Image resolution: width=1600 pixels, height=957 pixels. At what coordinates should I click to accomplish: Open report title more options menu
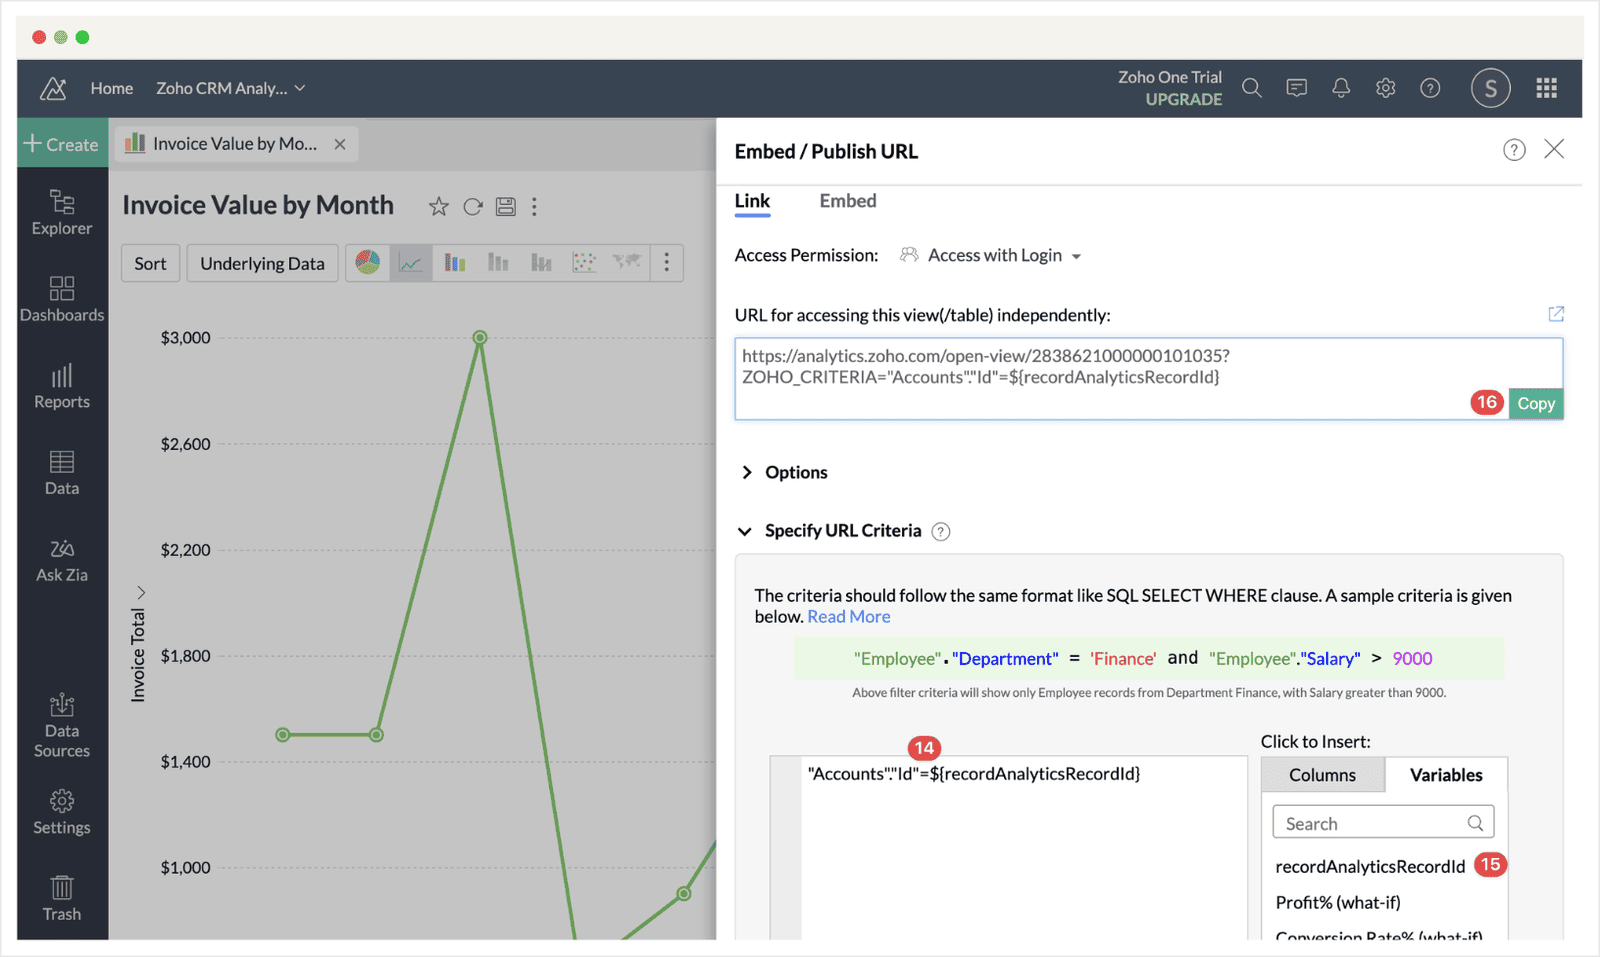(534, 207)
